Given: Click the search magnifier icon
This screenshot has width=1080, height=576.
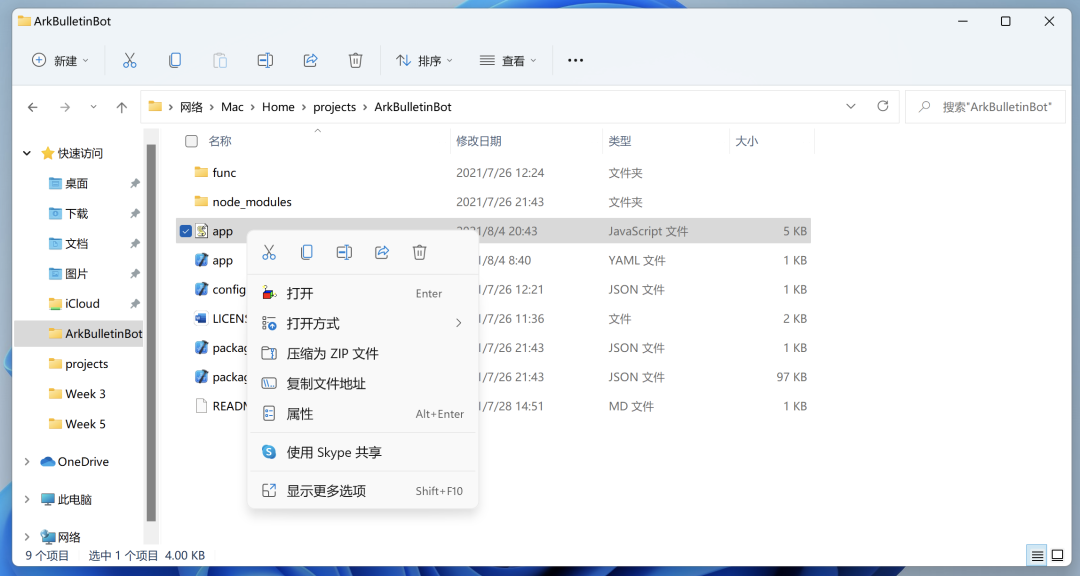Looking at the screenshot, I should [x=925, y=107].
